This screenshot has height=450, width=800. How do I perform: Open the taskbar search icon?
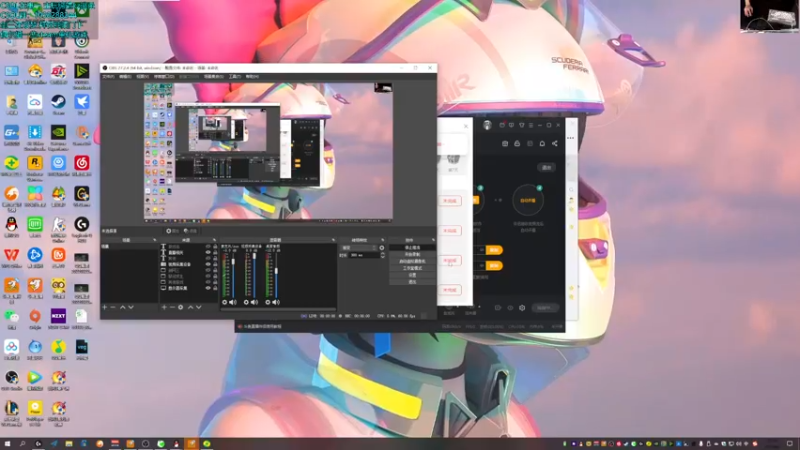(22, 444)
